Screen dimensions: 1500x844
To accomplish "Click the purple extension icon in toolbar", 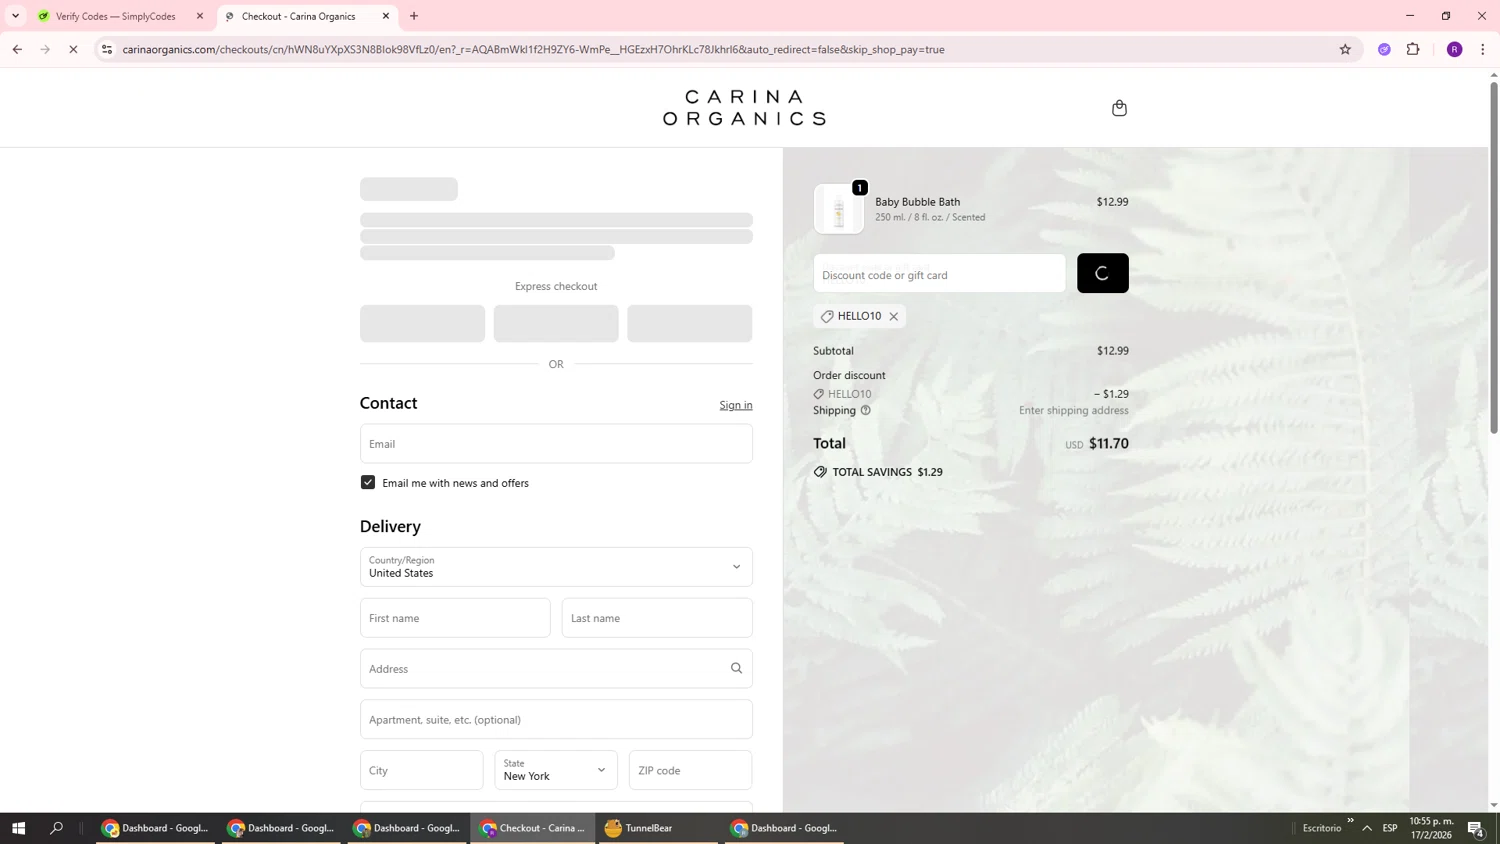I will [x=1384, y=49].
